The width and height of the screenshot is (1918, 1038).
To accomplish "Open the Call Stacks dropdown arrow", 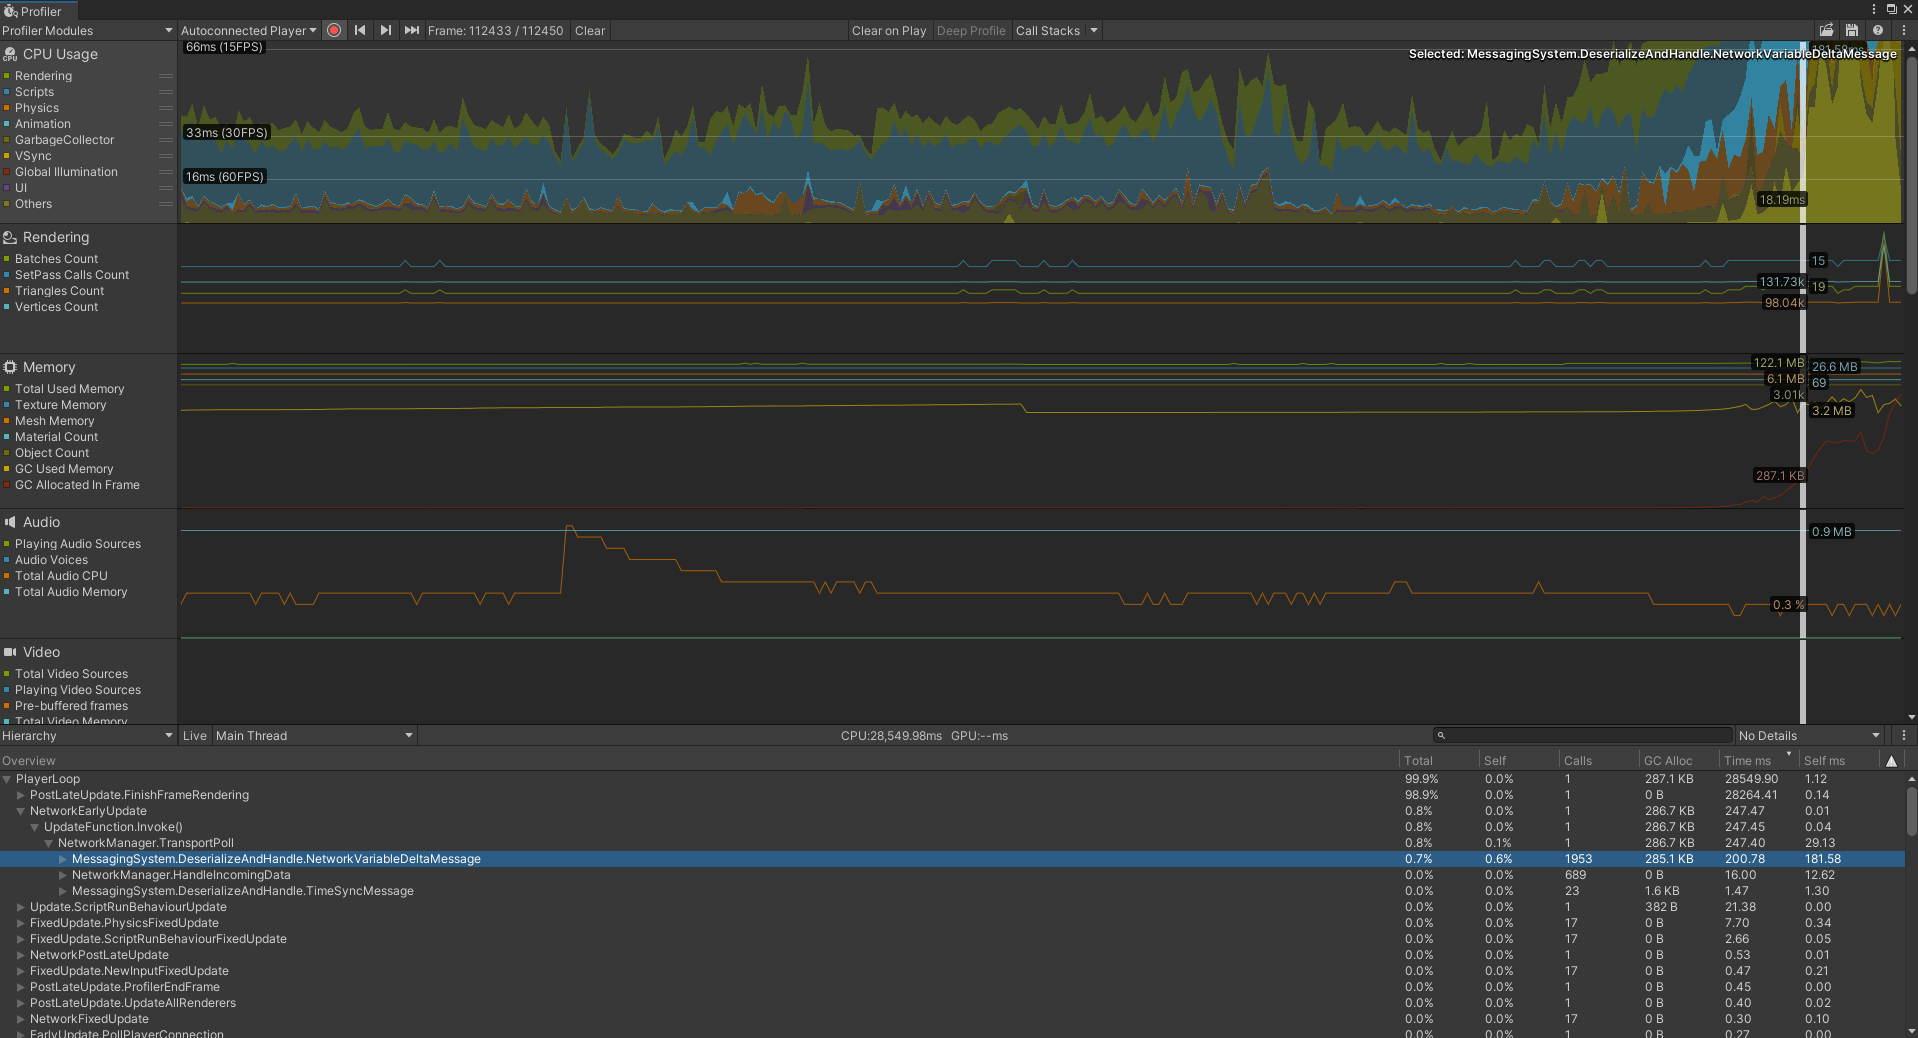I will point(1094,31).
